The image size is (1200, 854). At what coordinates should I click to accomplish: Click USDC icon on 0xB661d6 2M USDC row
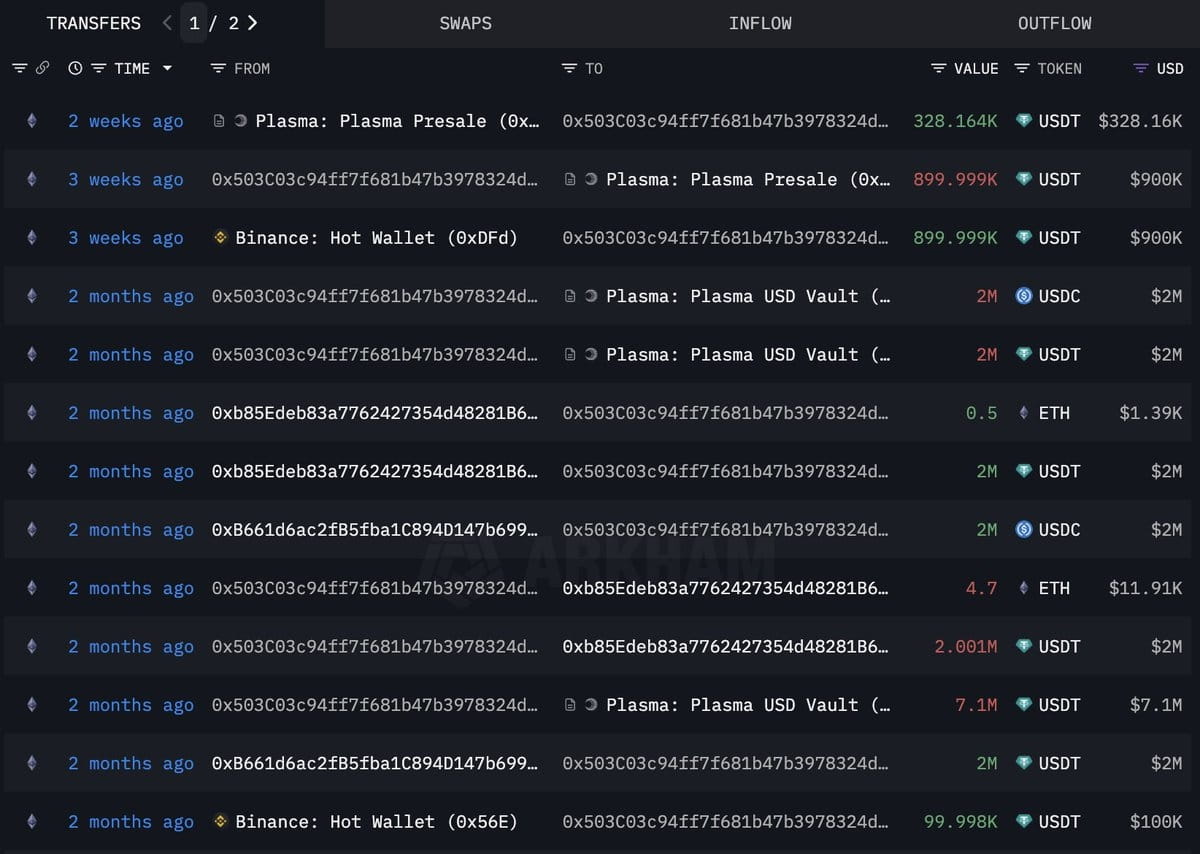click(1023, 530)
